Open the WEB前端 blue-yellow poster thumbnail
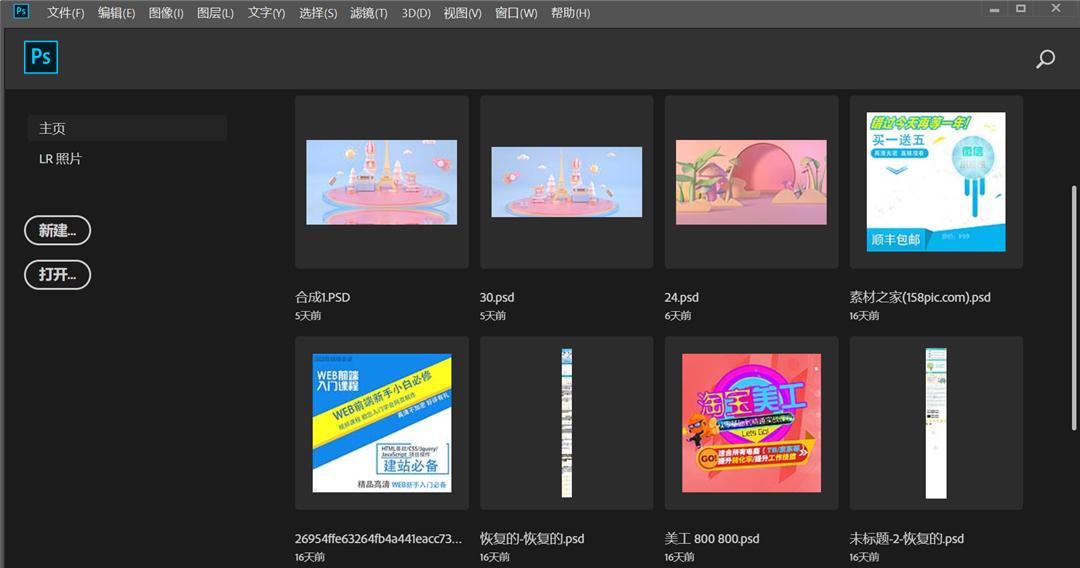 coord(382,423)
